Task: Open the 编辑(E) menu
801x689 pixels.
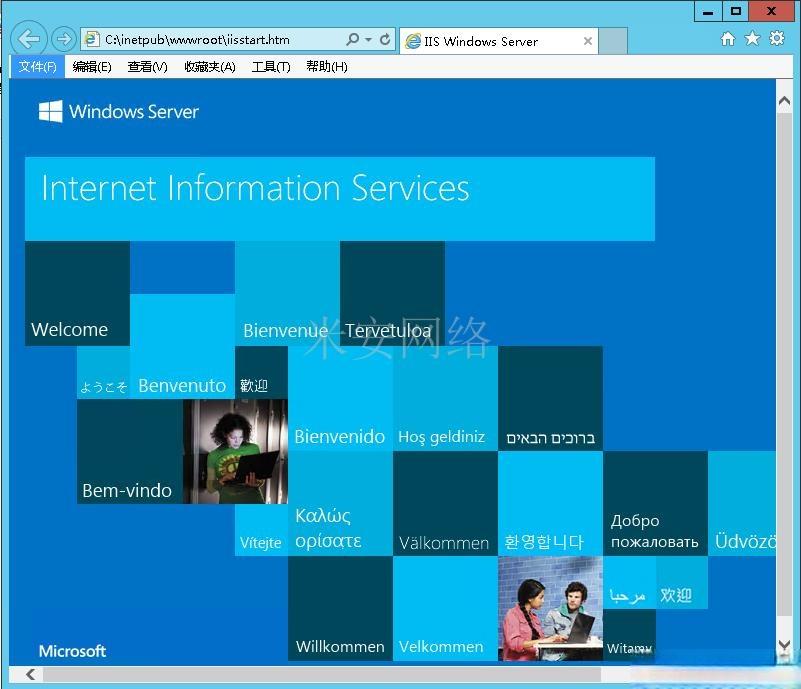Action: [x=92, y=67]
